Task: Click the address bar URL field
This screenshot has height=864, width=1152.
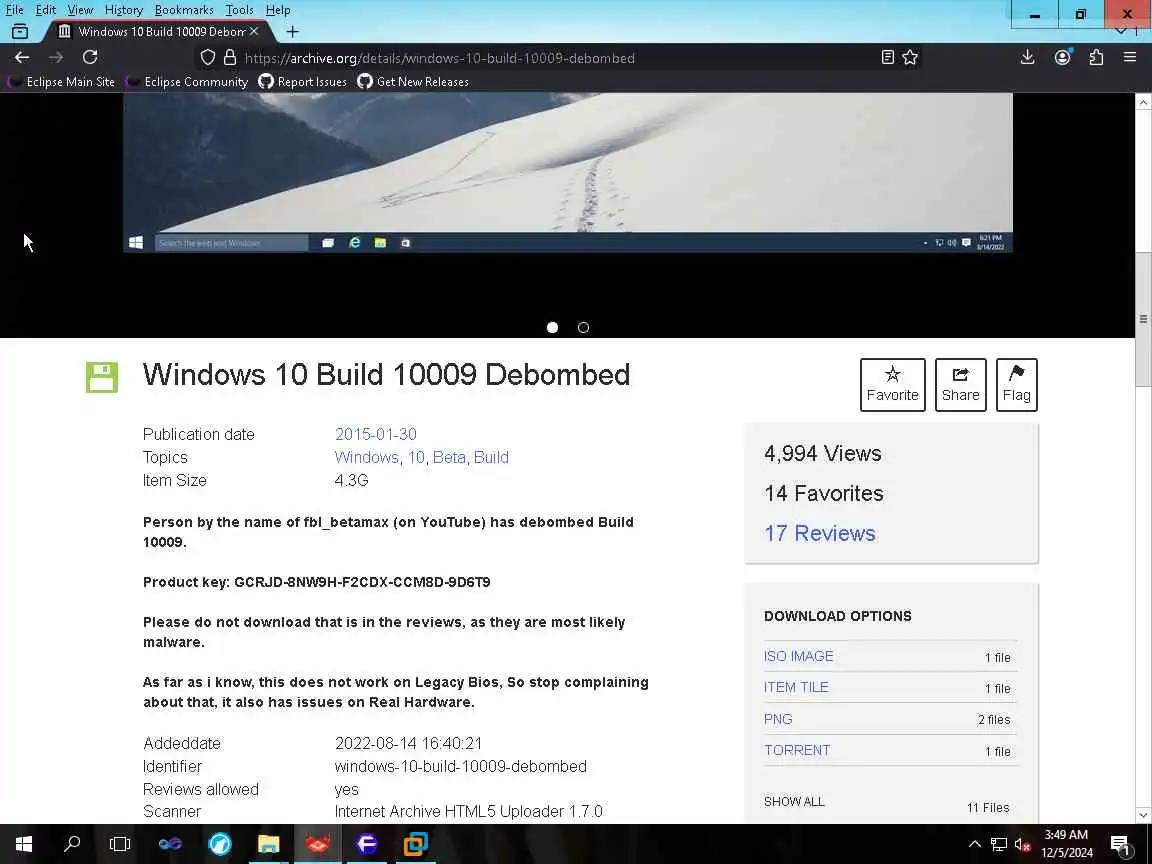Action: 544,58
